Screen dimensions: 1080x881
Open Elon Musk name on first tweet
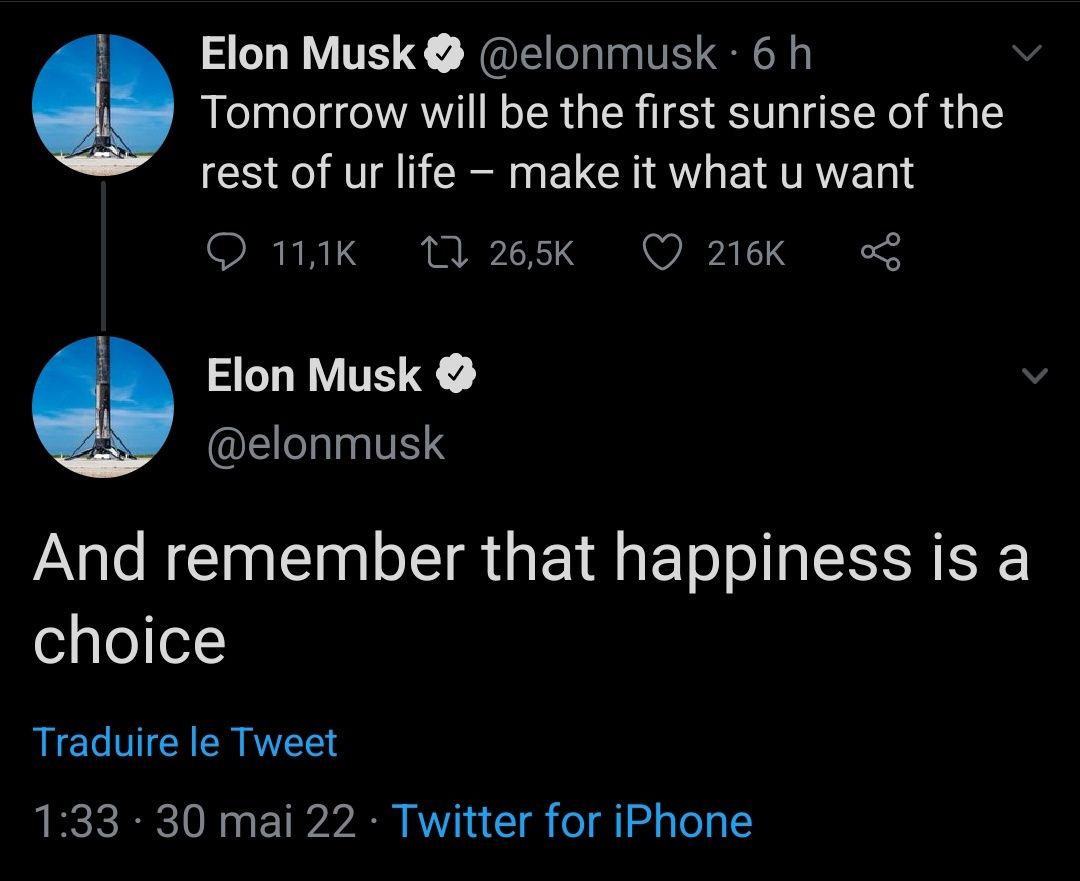pos(308,55)
